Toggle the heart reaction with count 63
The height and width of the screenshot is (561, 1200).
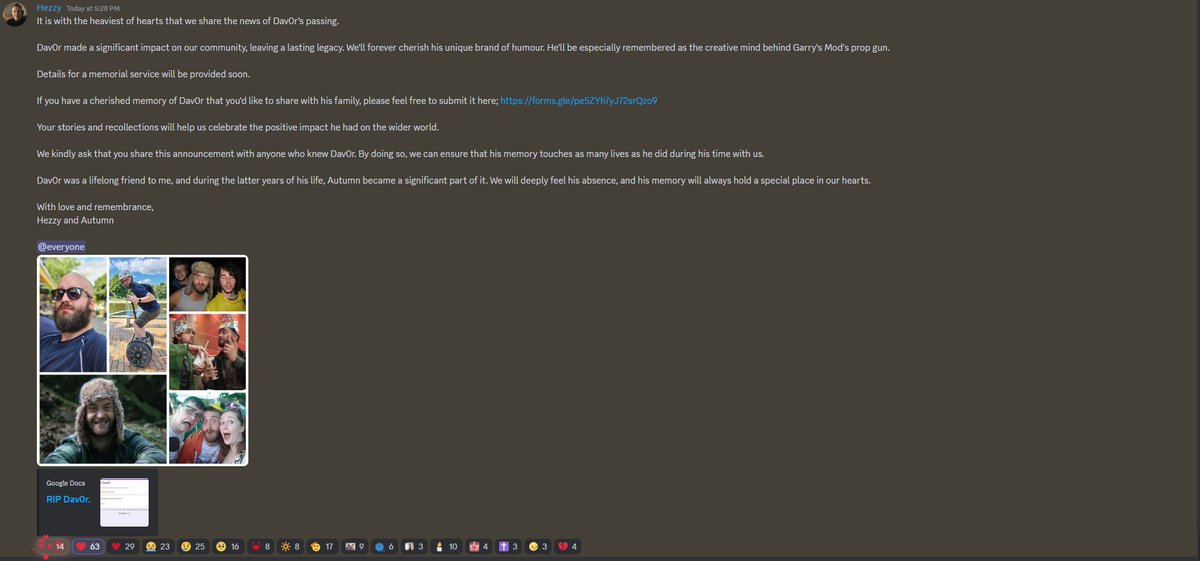(90, 547)
